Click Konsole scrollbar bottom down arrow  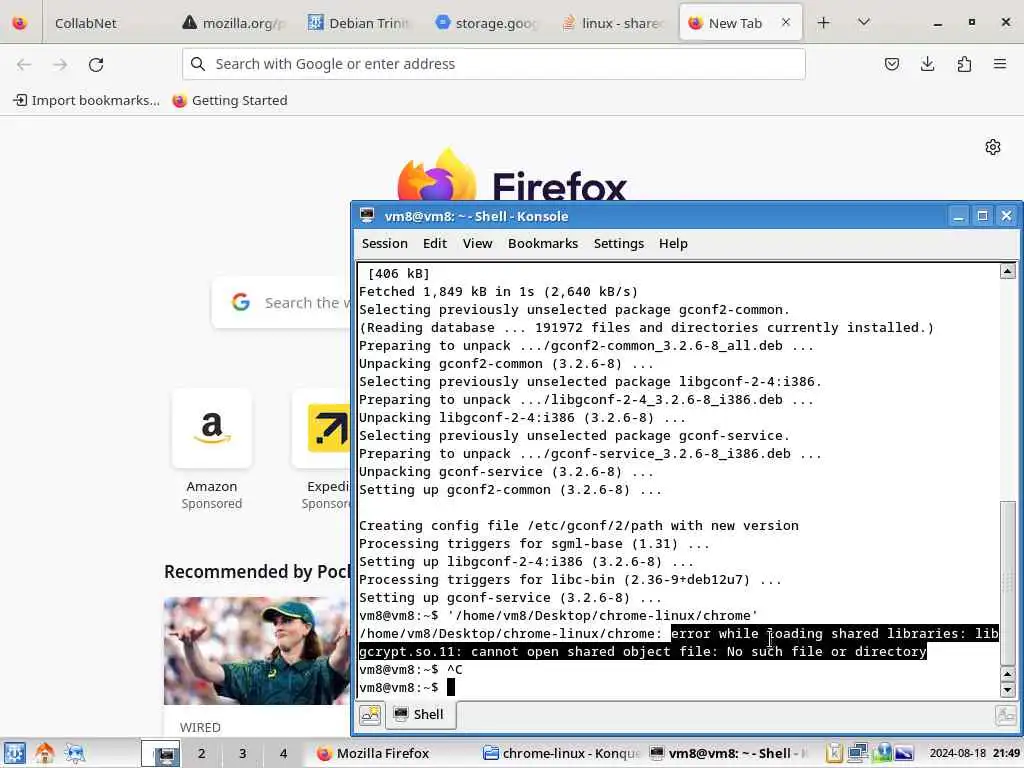click(x=1008, y=690)
